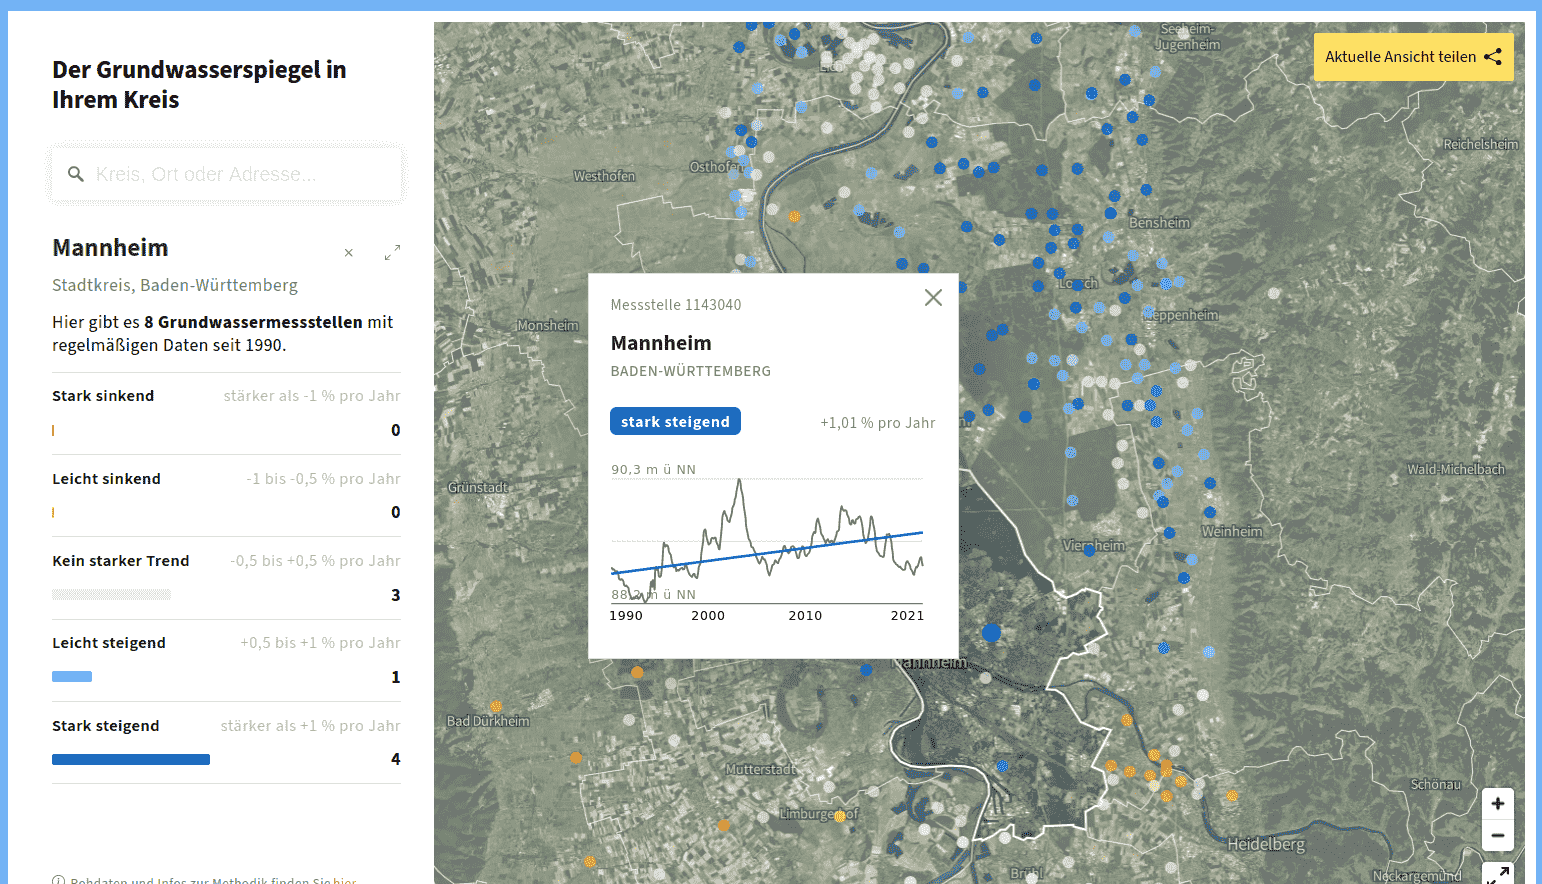Click the 'Stark sinkend' category label
1542x884 pixels.
tap(103, 396)
